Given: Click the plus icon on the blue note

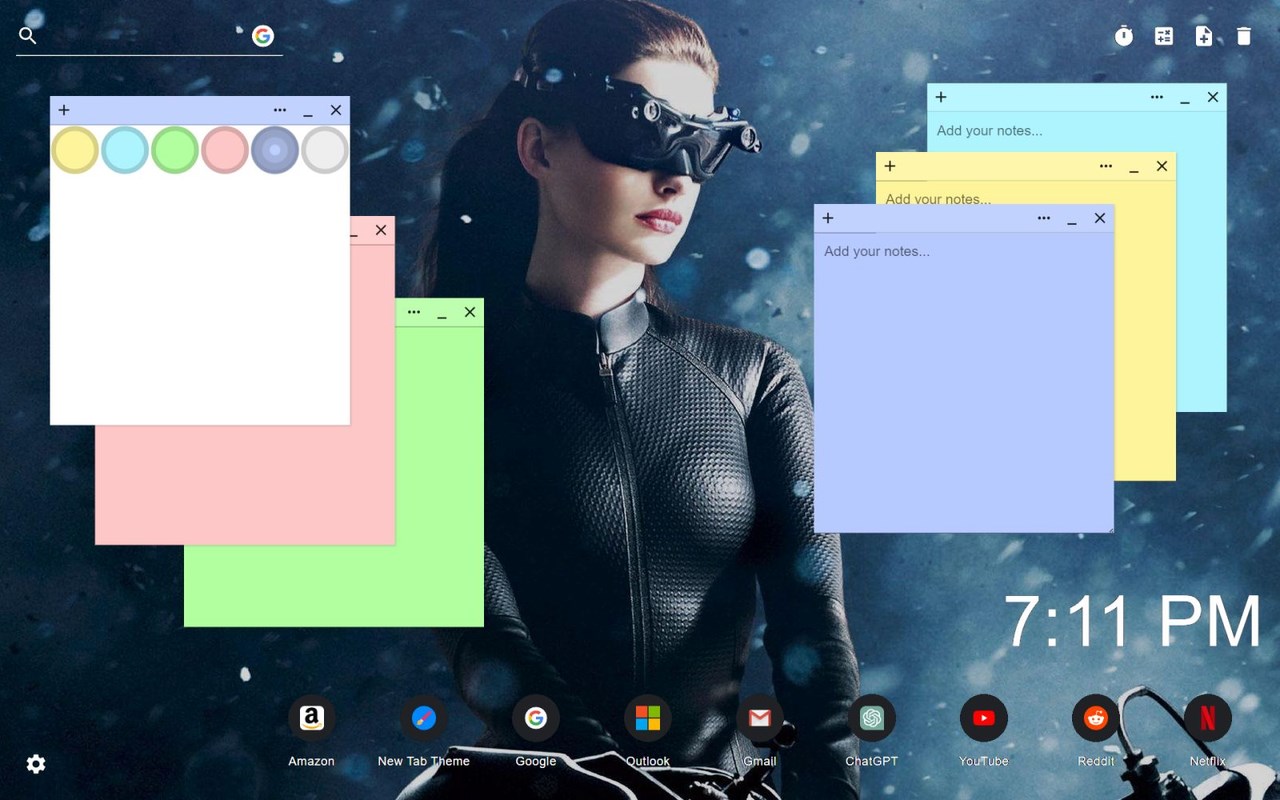Looking at the screenshot, I should [828, 218].
